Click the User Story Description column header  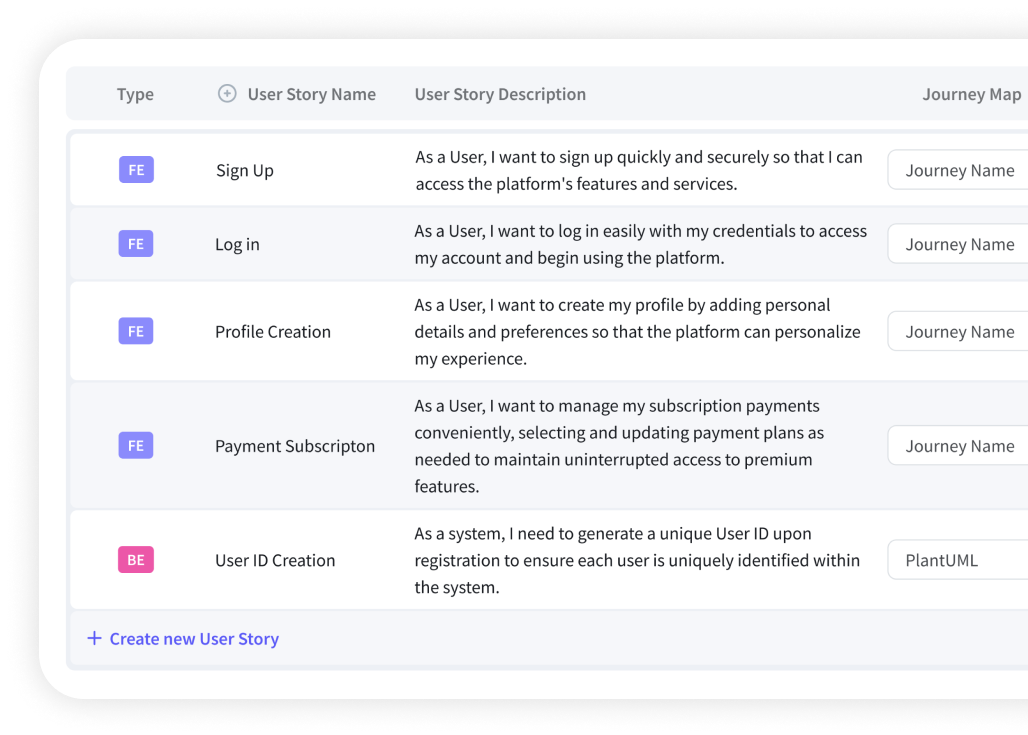click(500, 94)
